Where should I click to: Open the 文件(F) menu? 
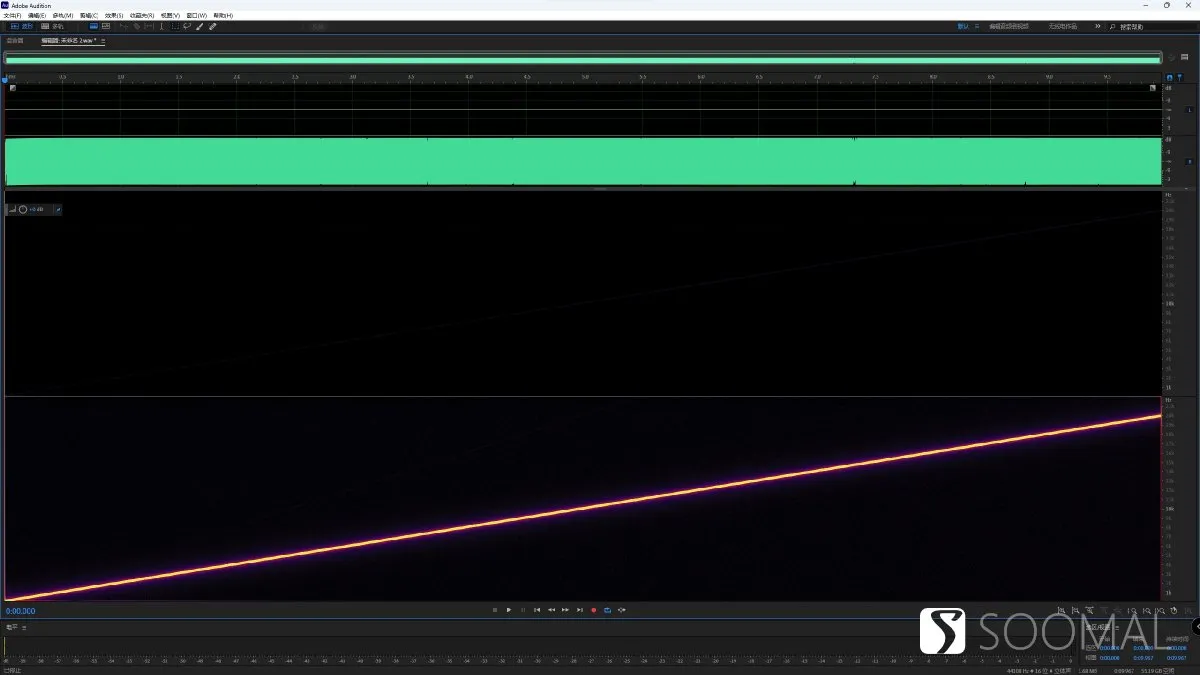click(x=12, y=15)
